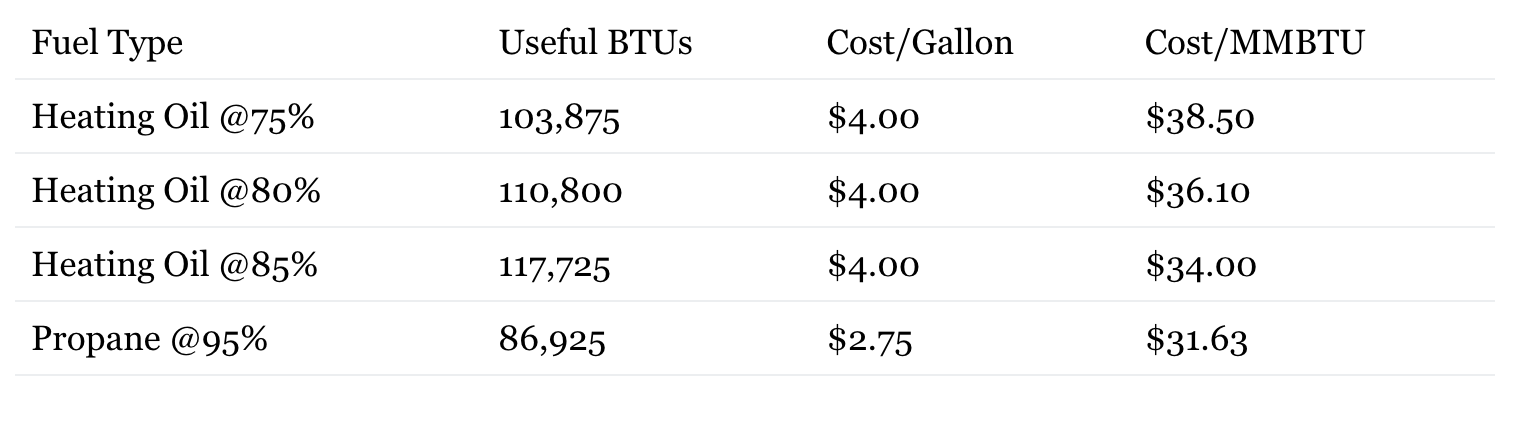
Task: Click the $34.00 Cost/MMBTU value
Action: (x=1200, y=265)
